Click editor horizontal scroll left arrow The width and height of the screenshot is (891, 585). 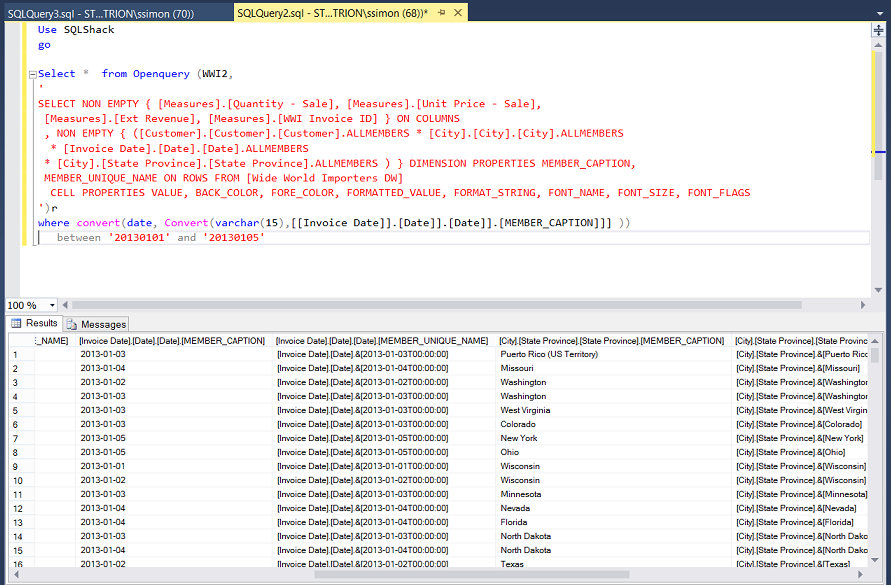click(x=67, y=305)
